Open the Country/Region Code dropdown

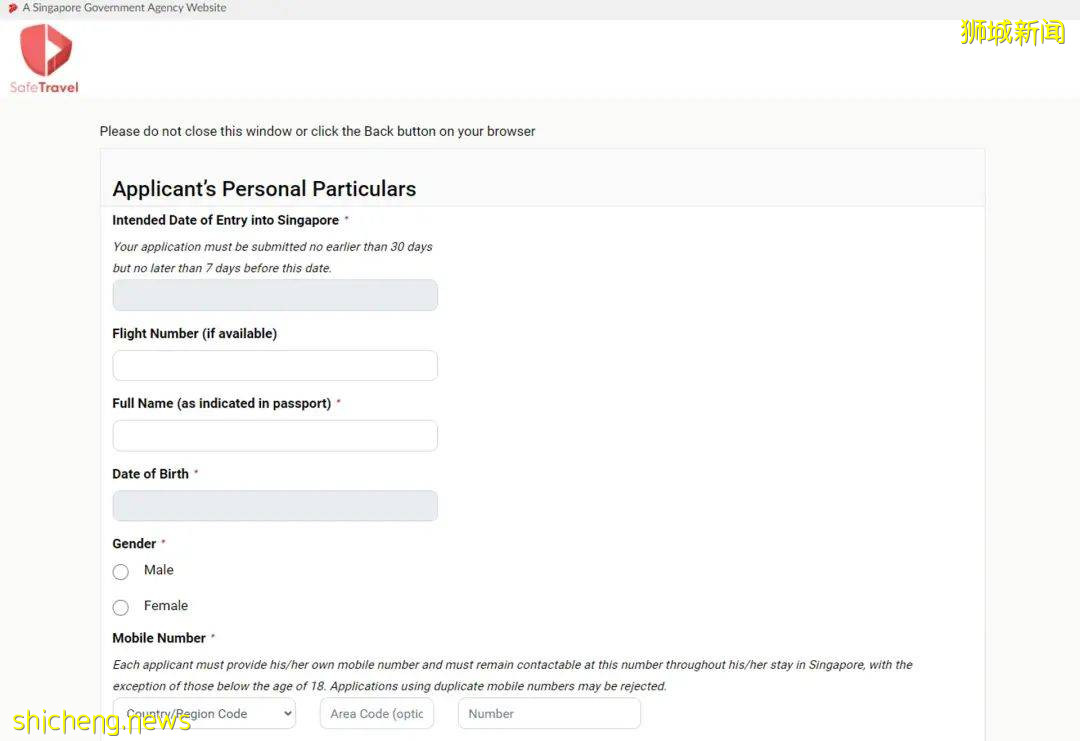(x=204, y=713)
